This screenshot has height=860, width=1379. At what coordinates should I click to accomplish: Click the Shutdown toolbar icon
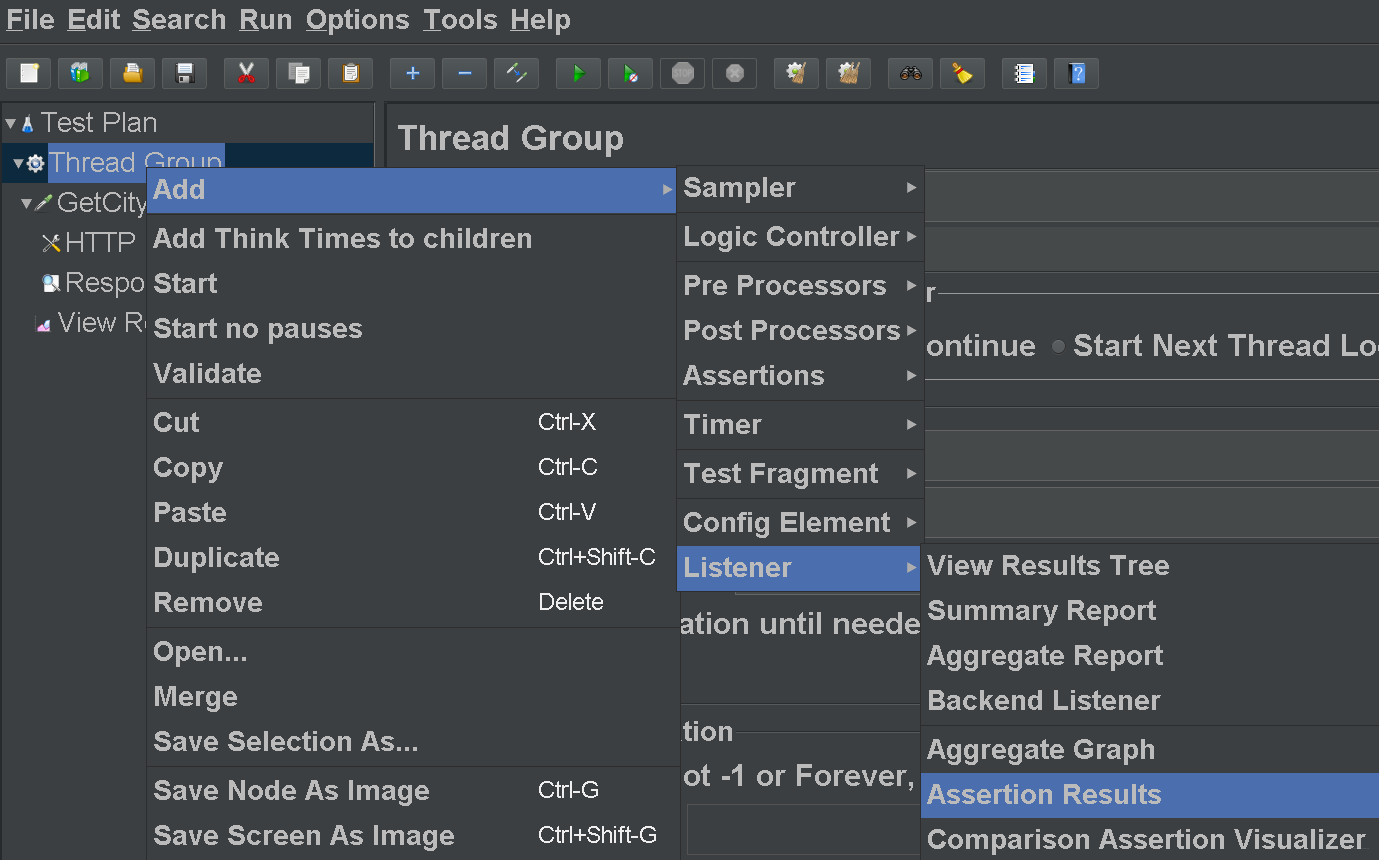734,73
